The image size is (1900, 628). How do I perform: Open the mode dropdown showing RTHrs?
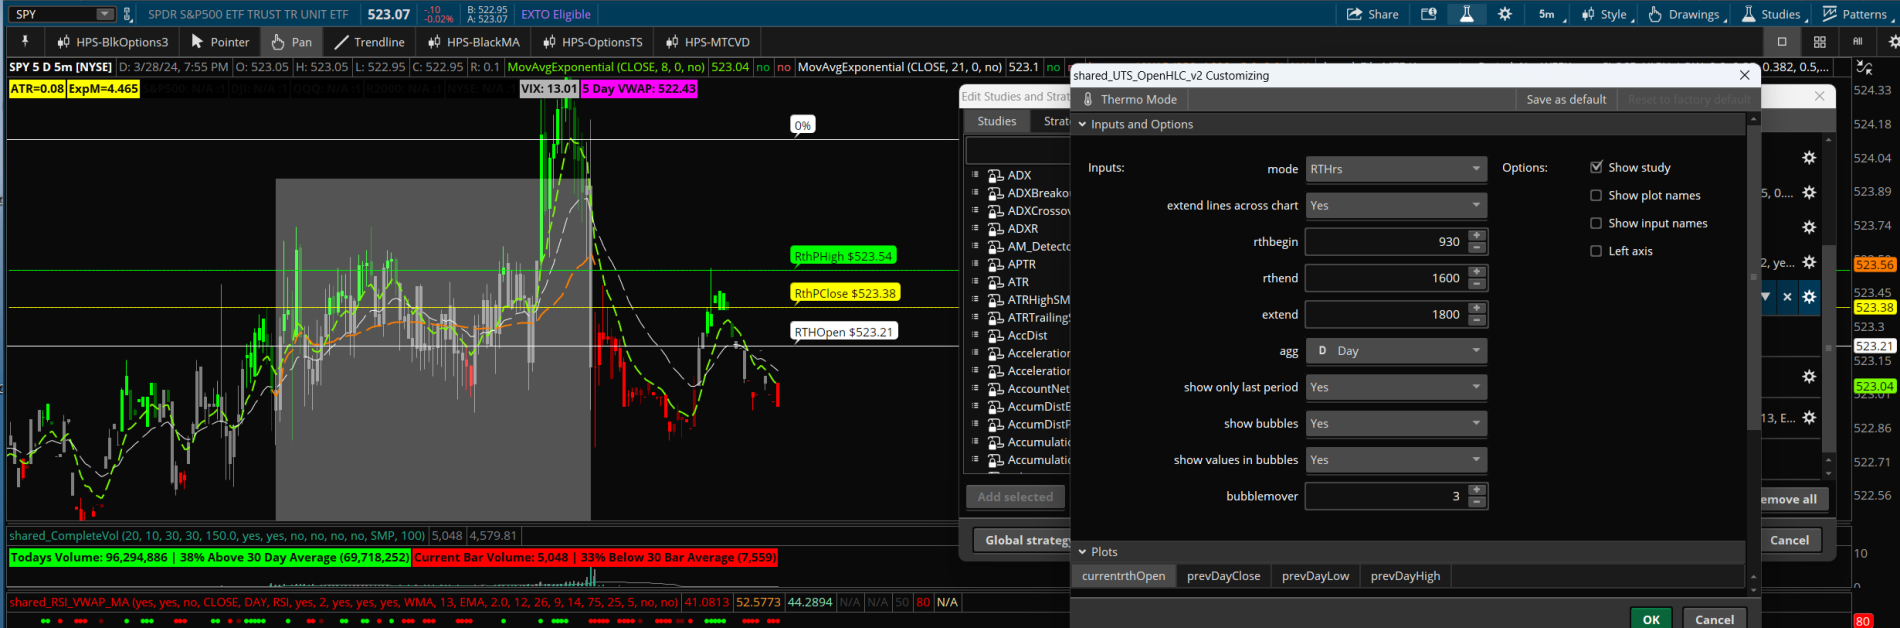click(1395, 169)
